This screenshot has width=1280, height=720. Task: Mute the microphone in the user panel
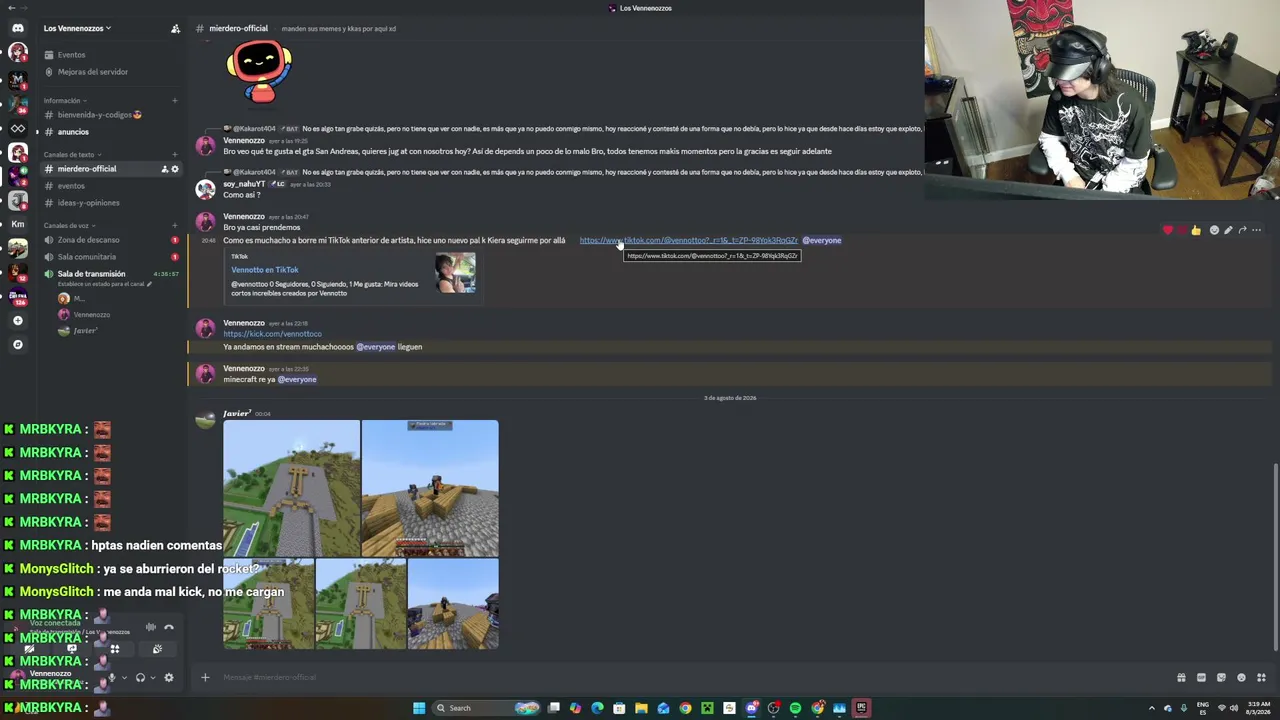pos(111,678)
